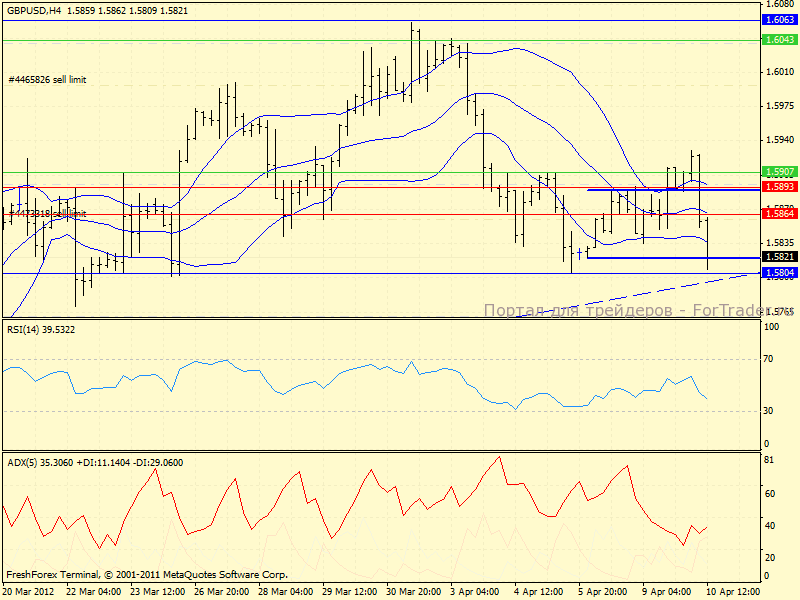Screen dimensions: 800x600
Task: Select the #4465826 sell limit order label
Action: (47, 79)
